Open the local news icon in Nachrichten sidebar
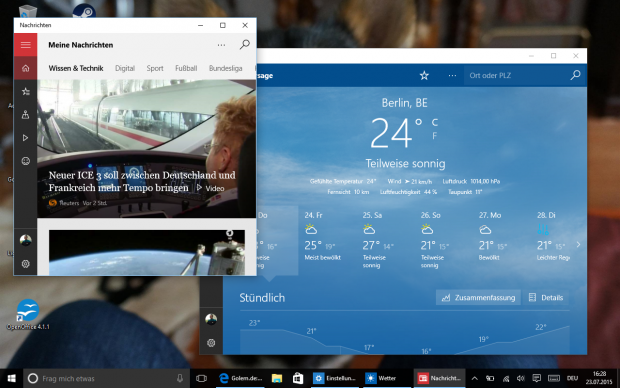The width and height of the screenshot is (620, 388). [25, 115]
